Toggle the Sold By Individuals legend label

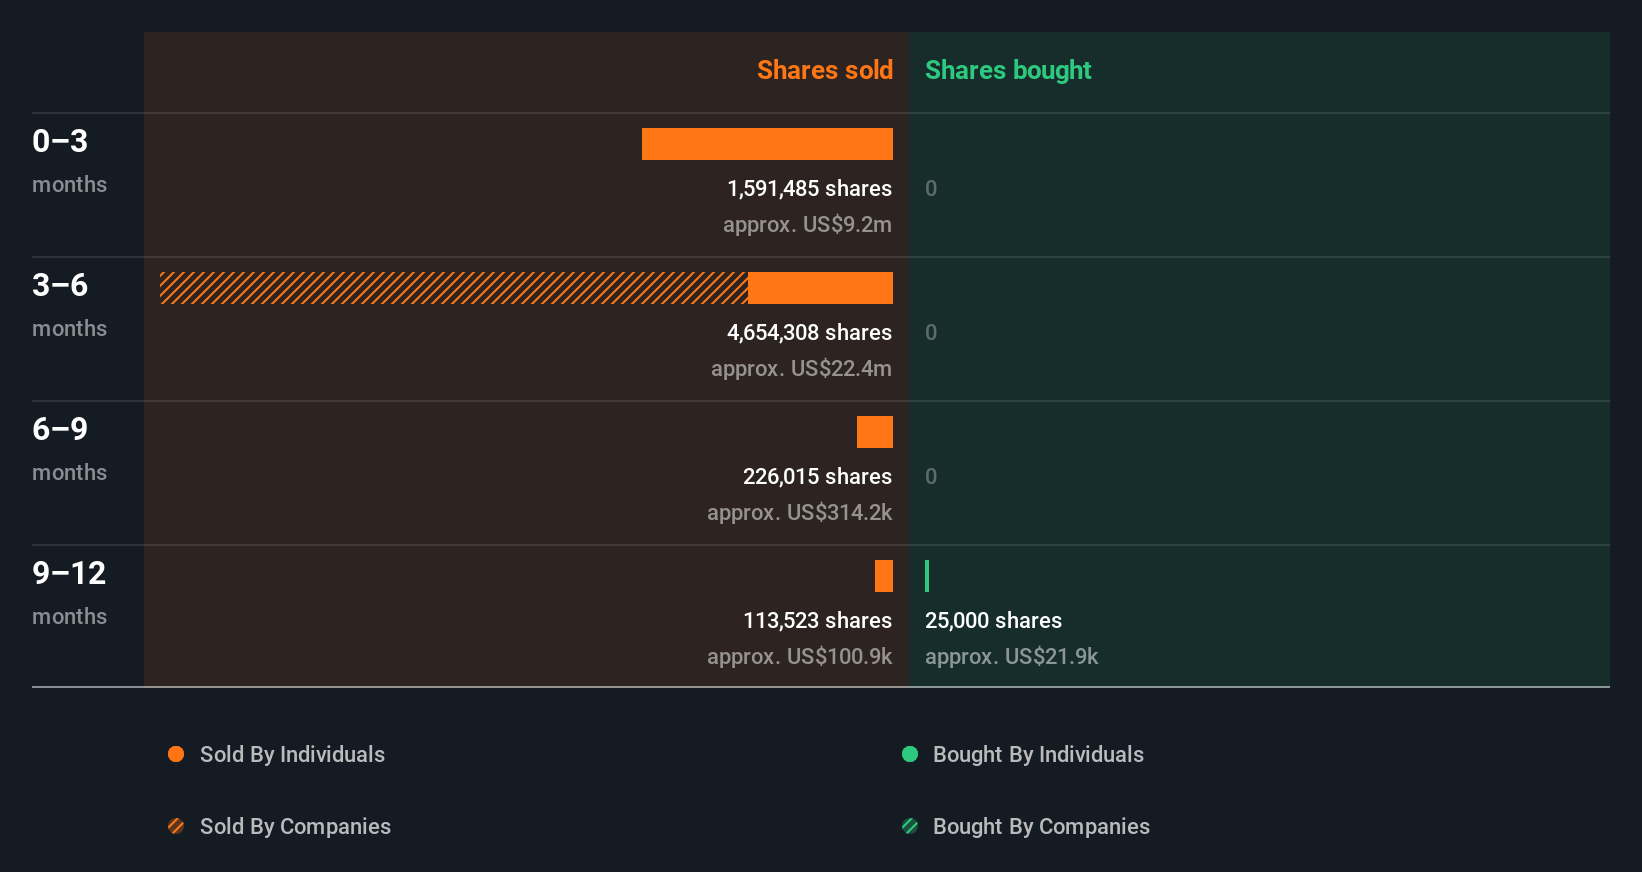pos(292,754)
